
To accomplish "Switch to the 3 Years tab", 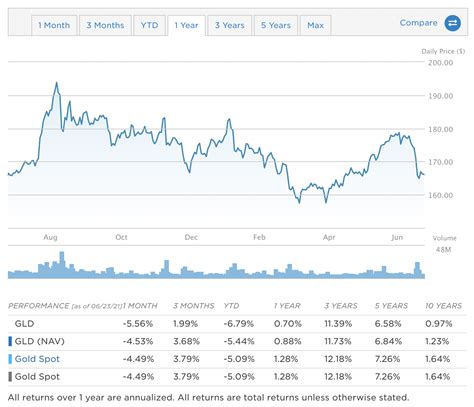I will click(230, 25).
